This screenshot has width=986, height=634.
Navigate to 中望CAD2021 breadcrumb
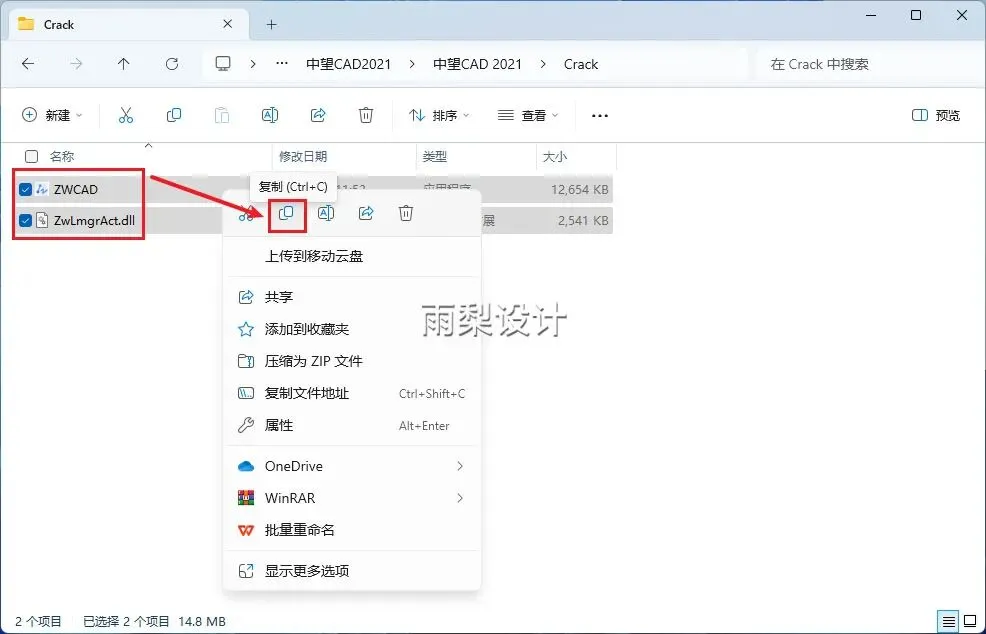pyautogui.click(x=348, y=64)
